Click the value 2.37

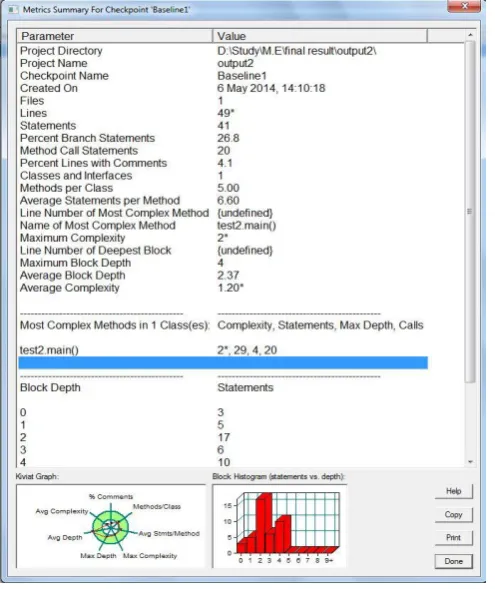(228, 275)
